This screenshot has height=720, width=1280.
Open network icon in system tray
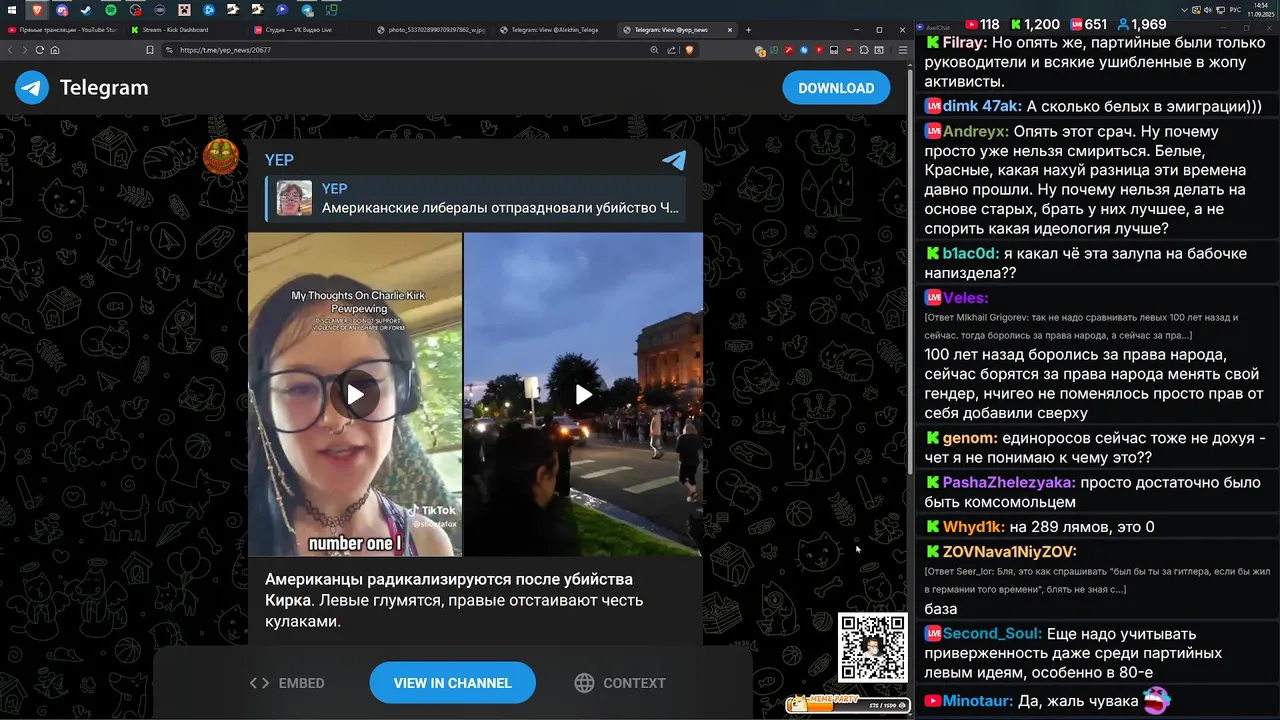tap(1220, 9)
